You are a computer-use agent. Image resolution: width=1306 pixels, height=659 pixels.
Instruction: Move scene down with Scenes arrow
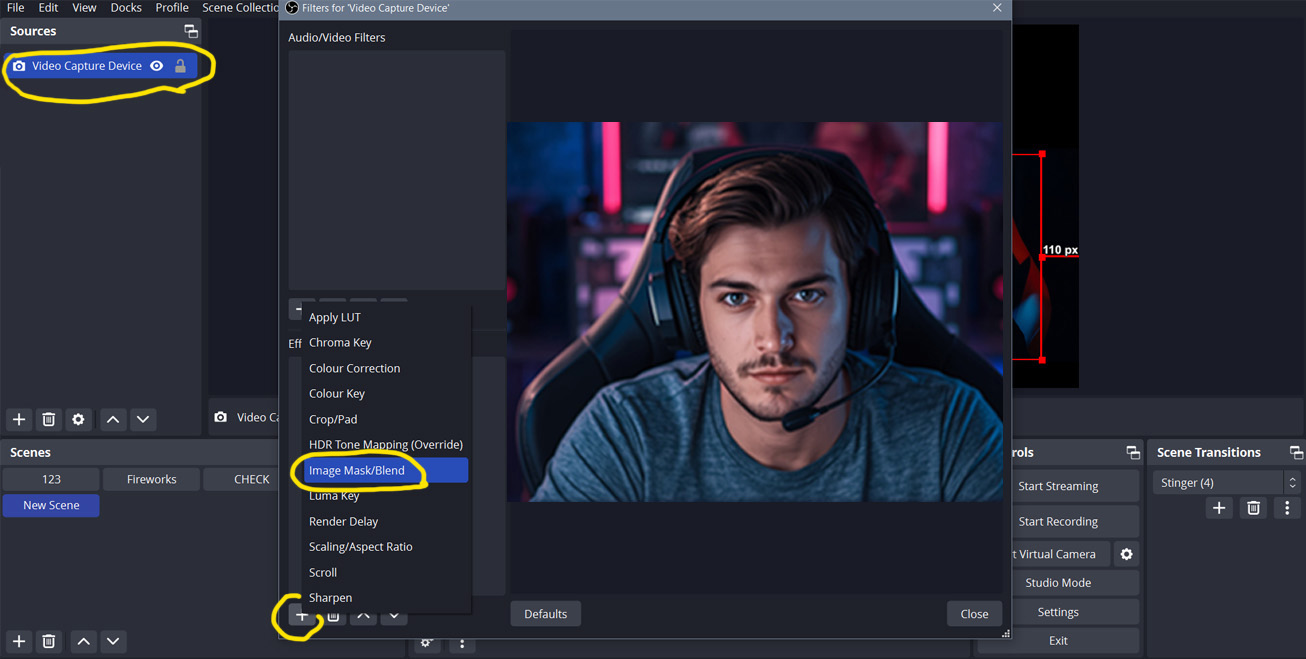(113, 641)
